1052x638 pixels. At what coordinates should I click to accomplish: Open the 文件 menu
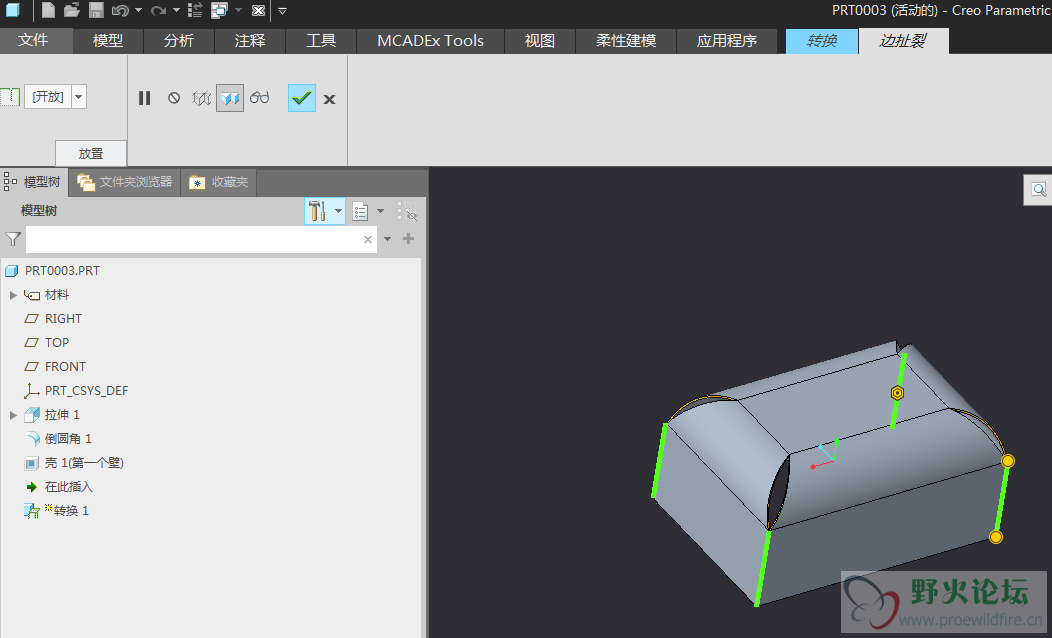coord(33,40)
